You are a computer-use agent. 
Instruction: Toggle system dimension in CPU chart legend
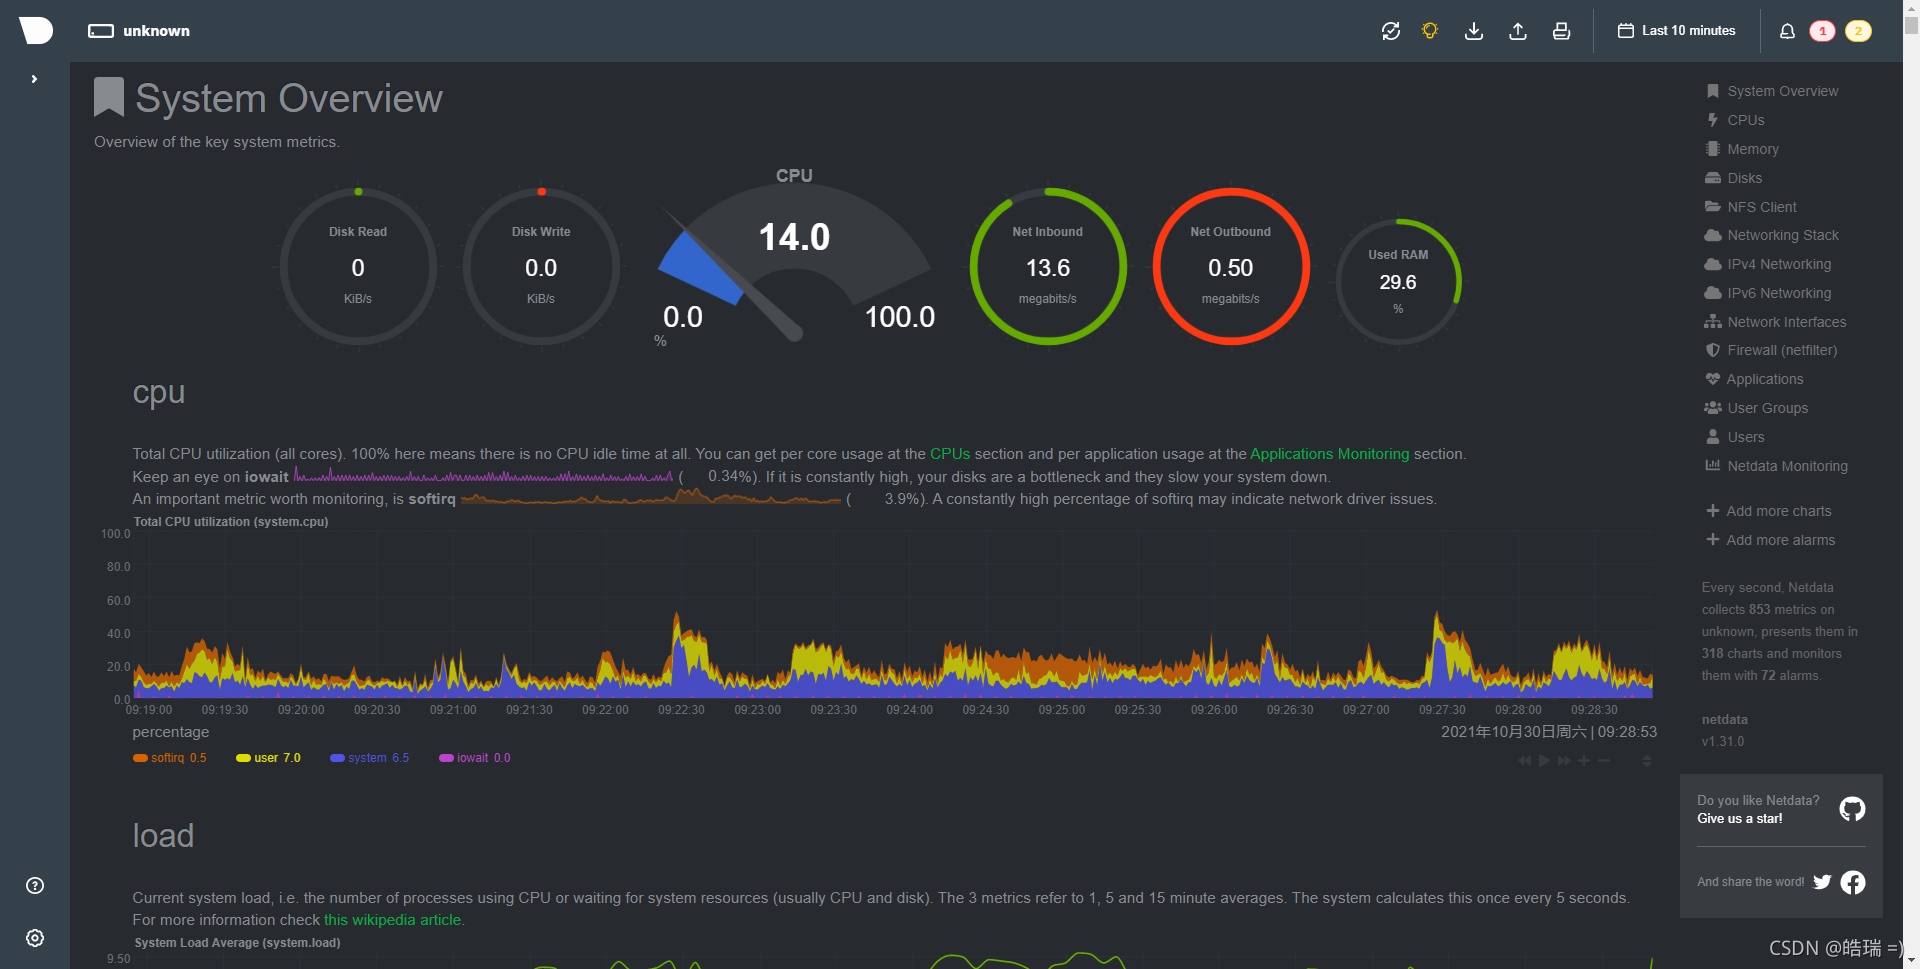click(370, 758)
